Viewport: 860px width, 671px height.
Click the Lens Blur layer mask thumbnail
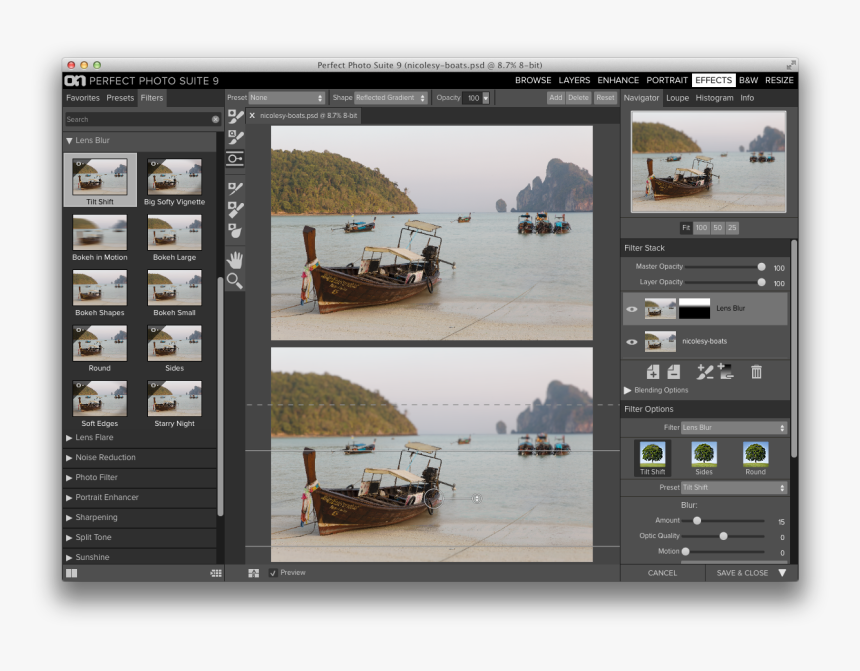pyautogui.click(x=694, y=308)
